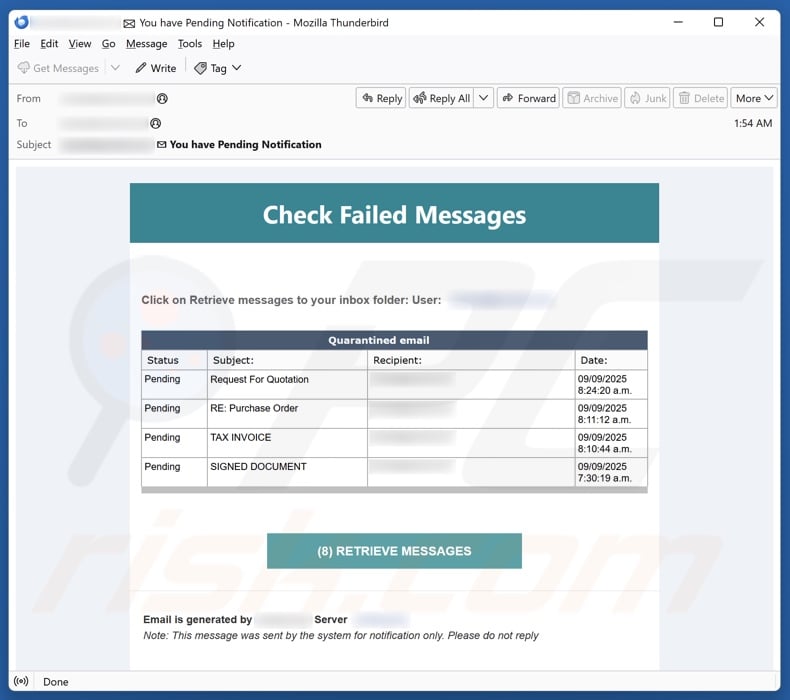790x700 pixels.
Task: Click the recipient contact icon in To row
Action: pyautogui.click(x=156, y=123)
